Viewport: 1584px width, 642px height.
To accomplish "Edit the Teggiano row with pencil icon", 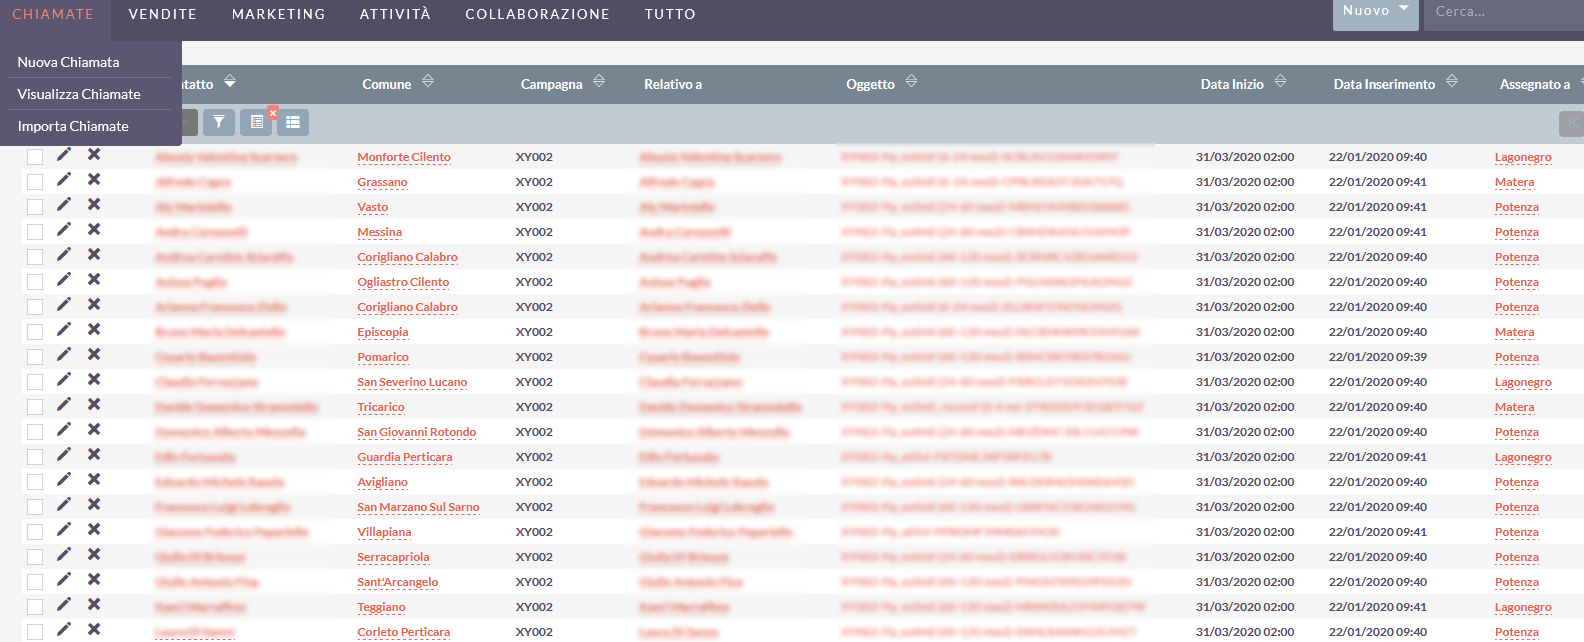I will 64,604.
